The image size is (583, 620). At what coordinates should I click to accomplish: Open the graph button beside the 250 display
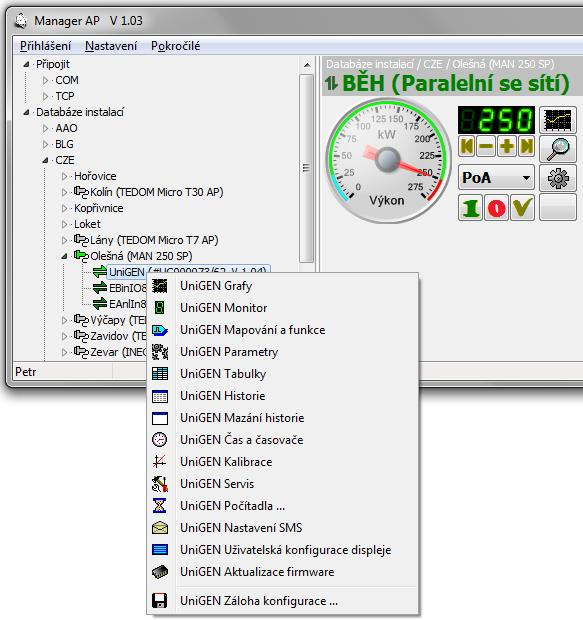pos(558,120)
